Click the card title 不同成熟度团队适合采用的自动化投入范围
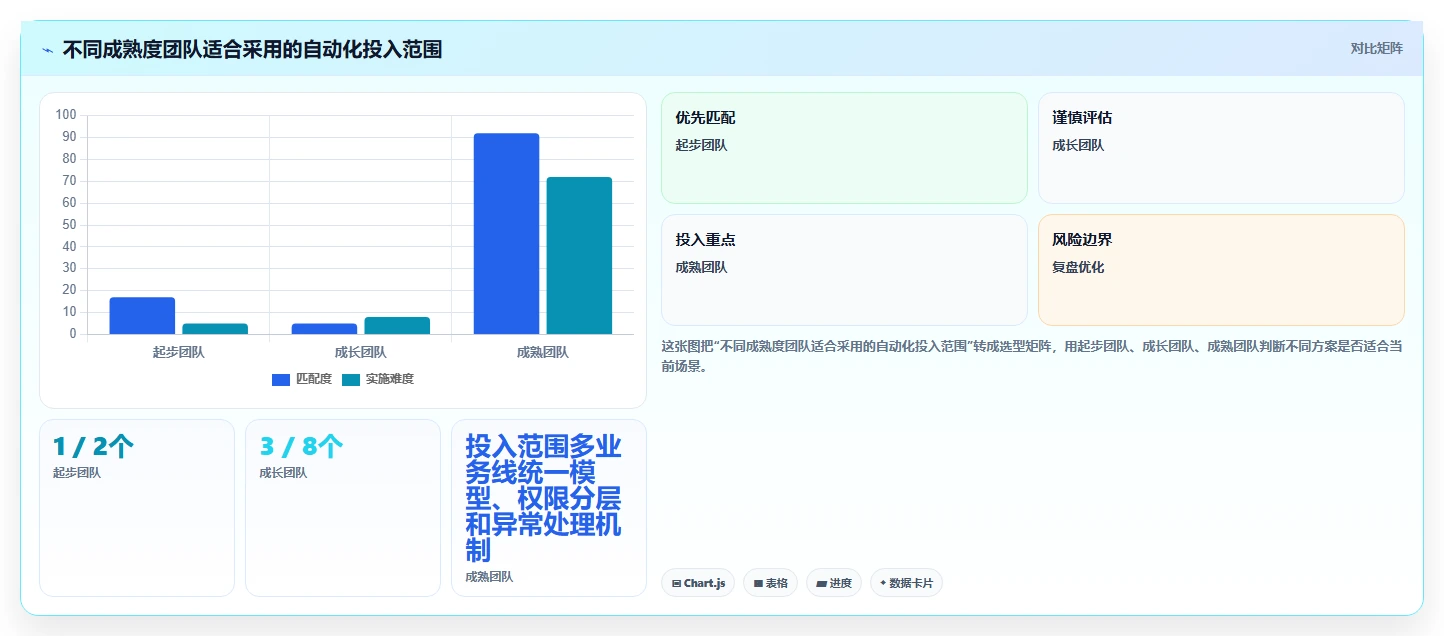Screen dimensions: 1444x636 252,50
